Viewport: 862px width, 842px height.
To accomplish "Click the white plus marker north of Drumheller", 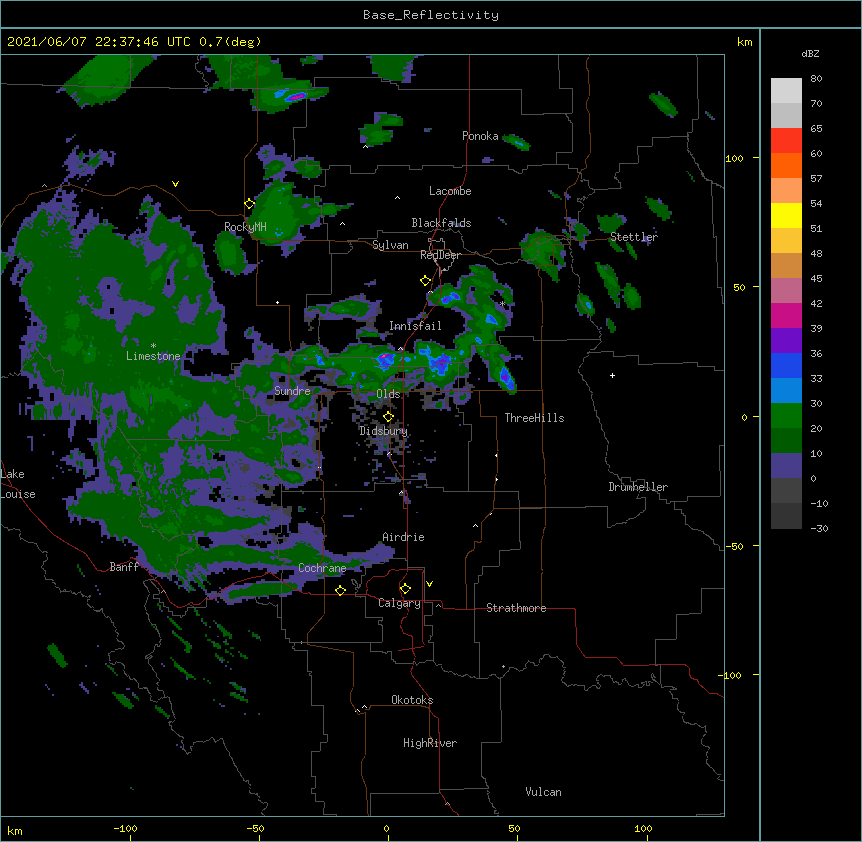I will 612,375.
